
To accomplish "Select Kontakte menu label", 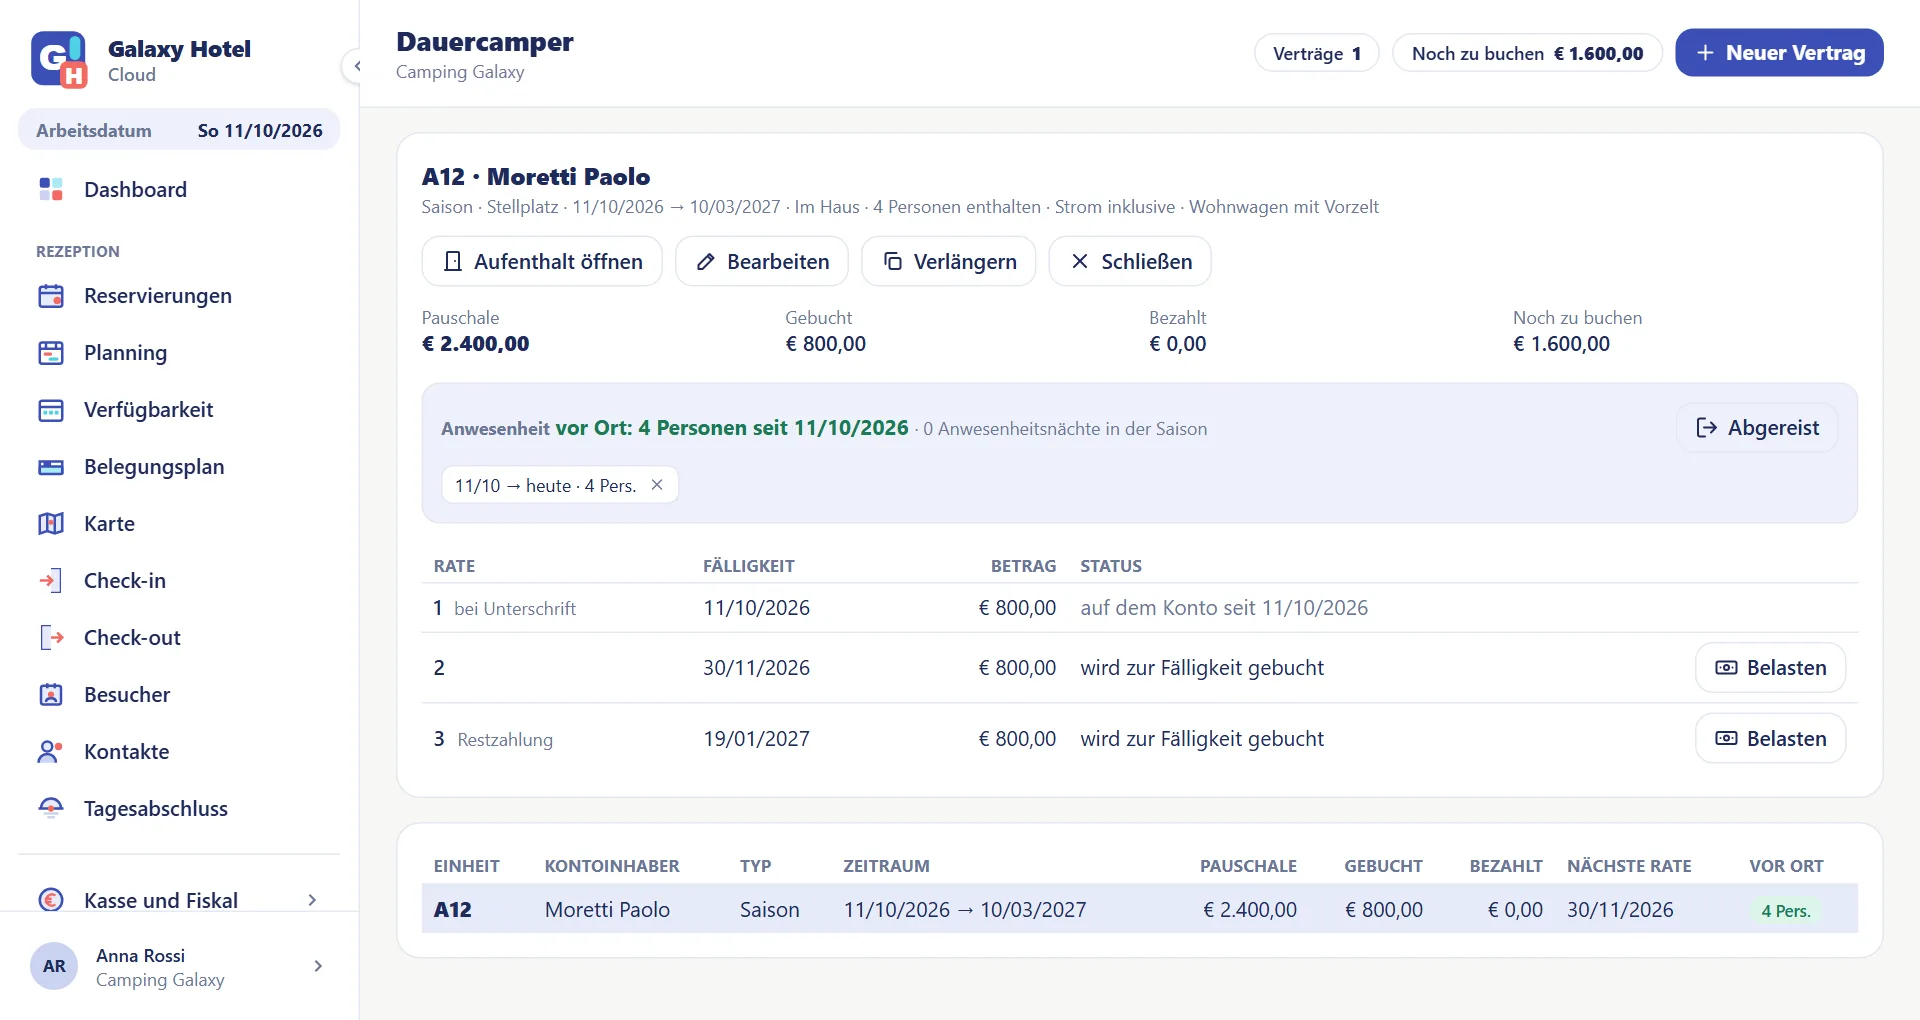I will (127, 752).
